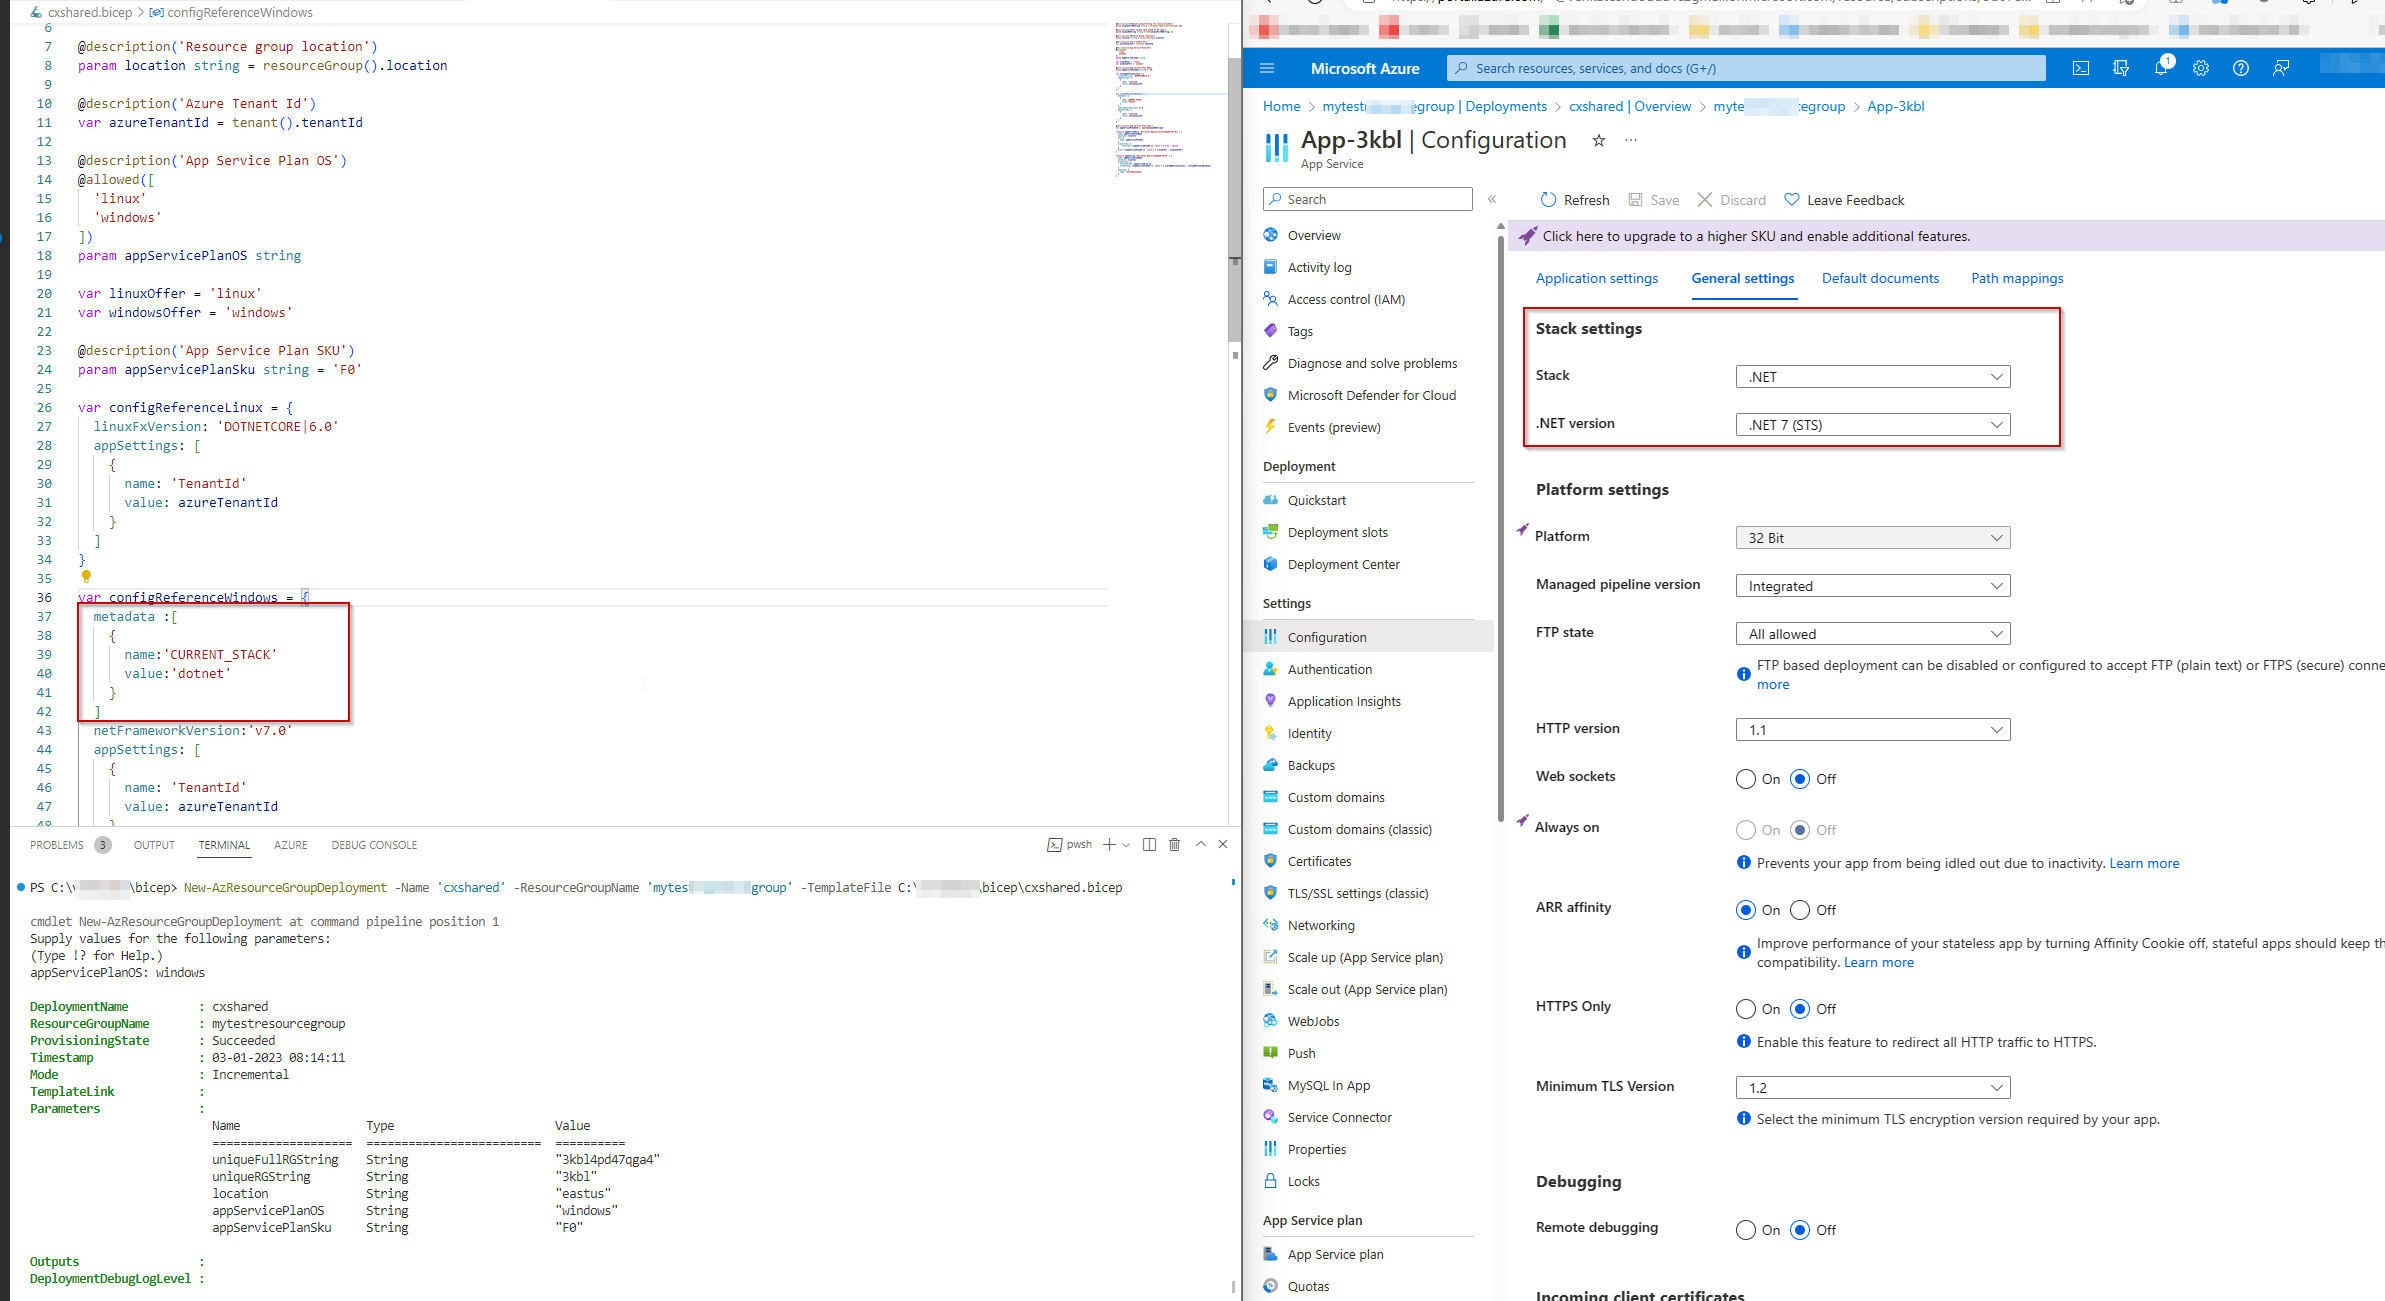Select .NET version dropdown
The image size is (2385, 1301).
(x=1869, y=423)
